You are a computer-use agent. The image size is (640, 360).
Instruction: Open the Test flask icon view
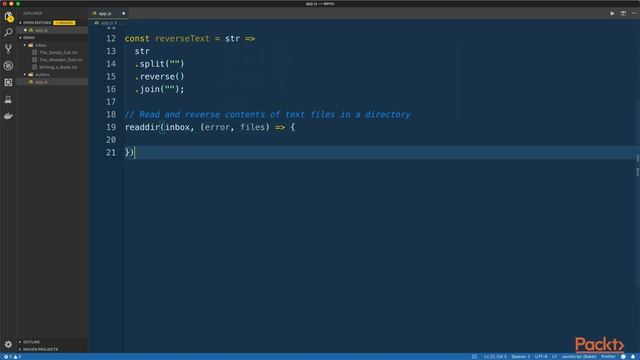pyautogui.click(x=8, y=99)
